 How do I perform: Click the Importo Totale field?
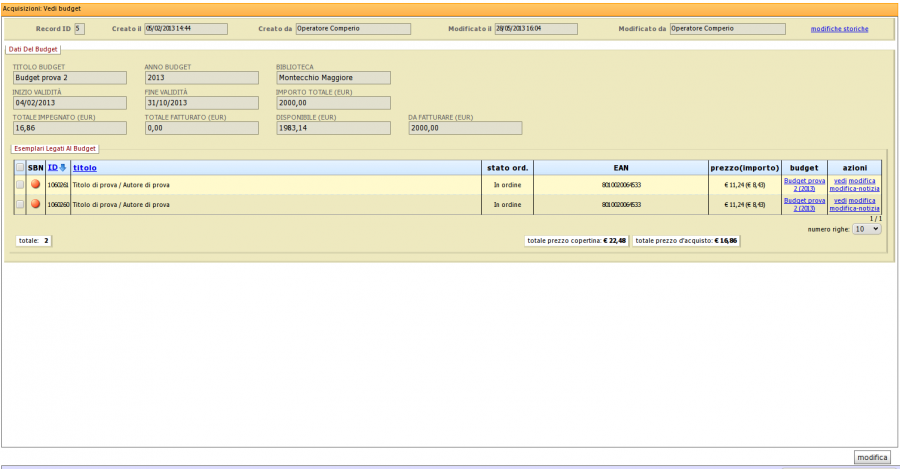pyautogui.click(x=333, y=102)
